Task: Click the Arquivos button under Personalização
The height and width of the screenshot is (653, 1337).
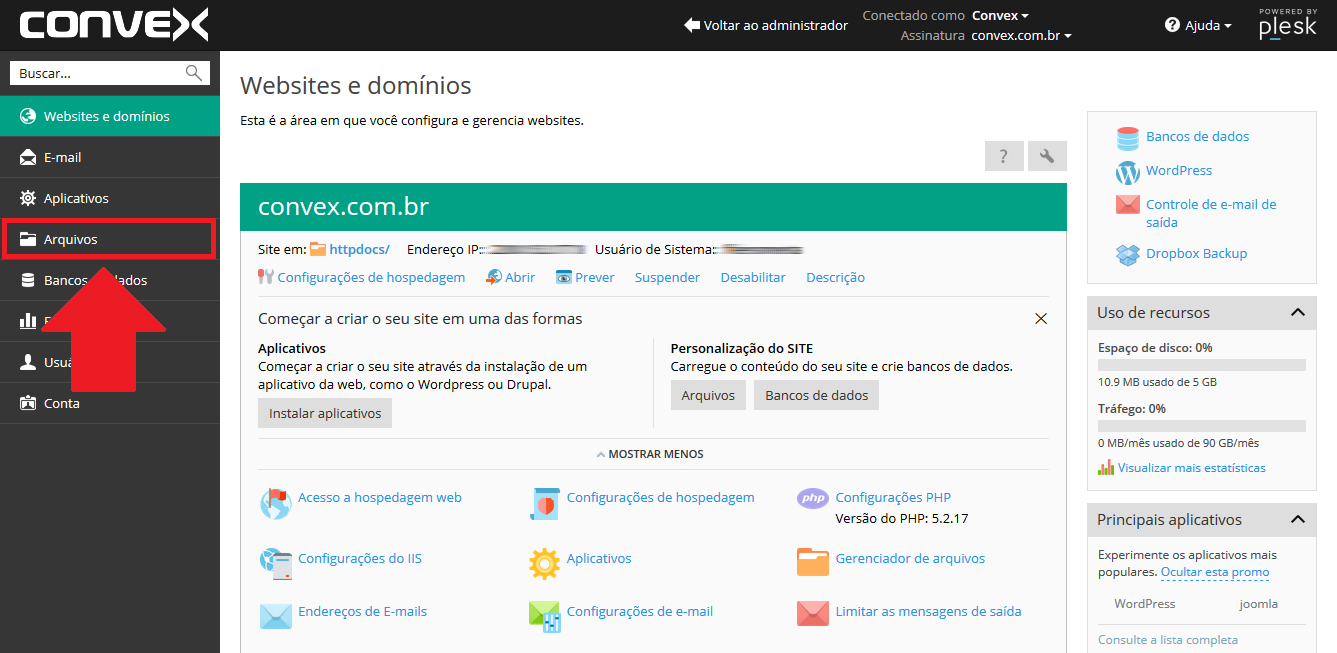Action: tap(708, 395)
